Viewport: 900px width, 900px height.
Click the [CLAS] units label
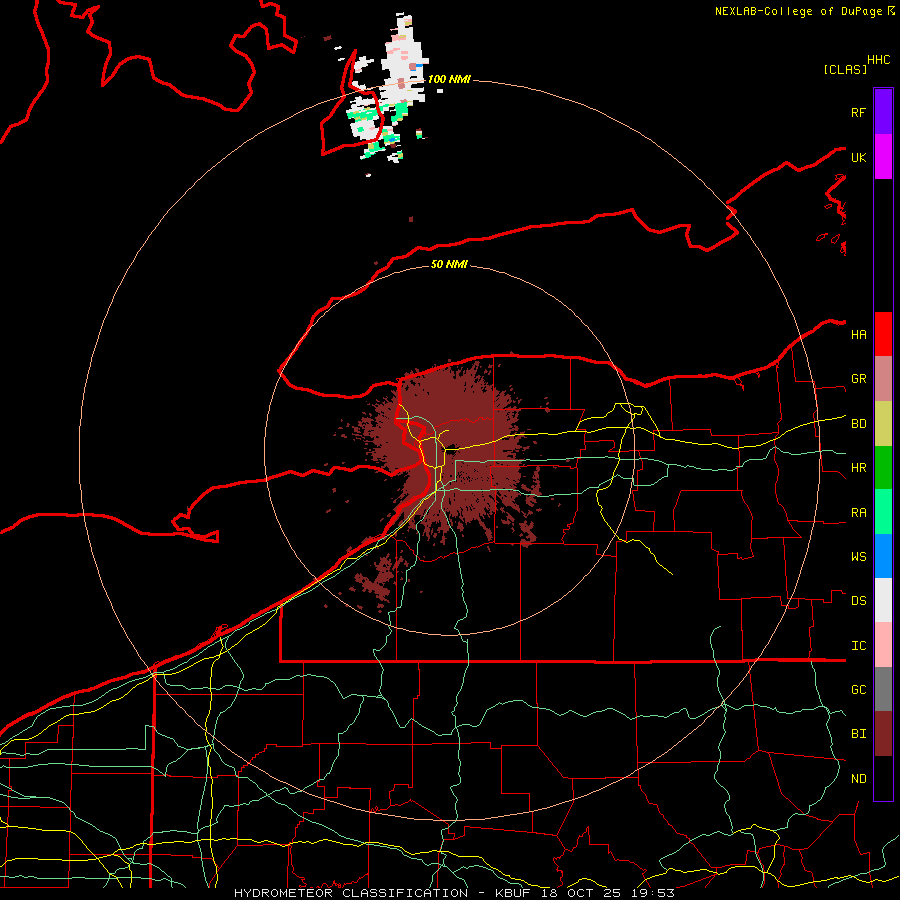coord(845,69)
